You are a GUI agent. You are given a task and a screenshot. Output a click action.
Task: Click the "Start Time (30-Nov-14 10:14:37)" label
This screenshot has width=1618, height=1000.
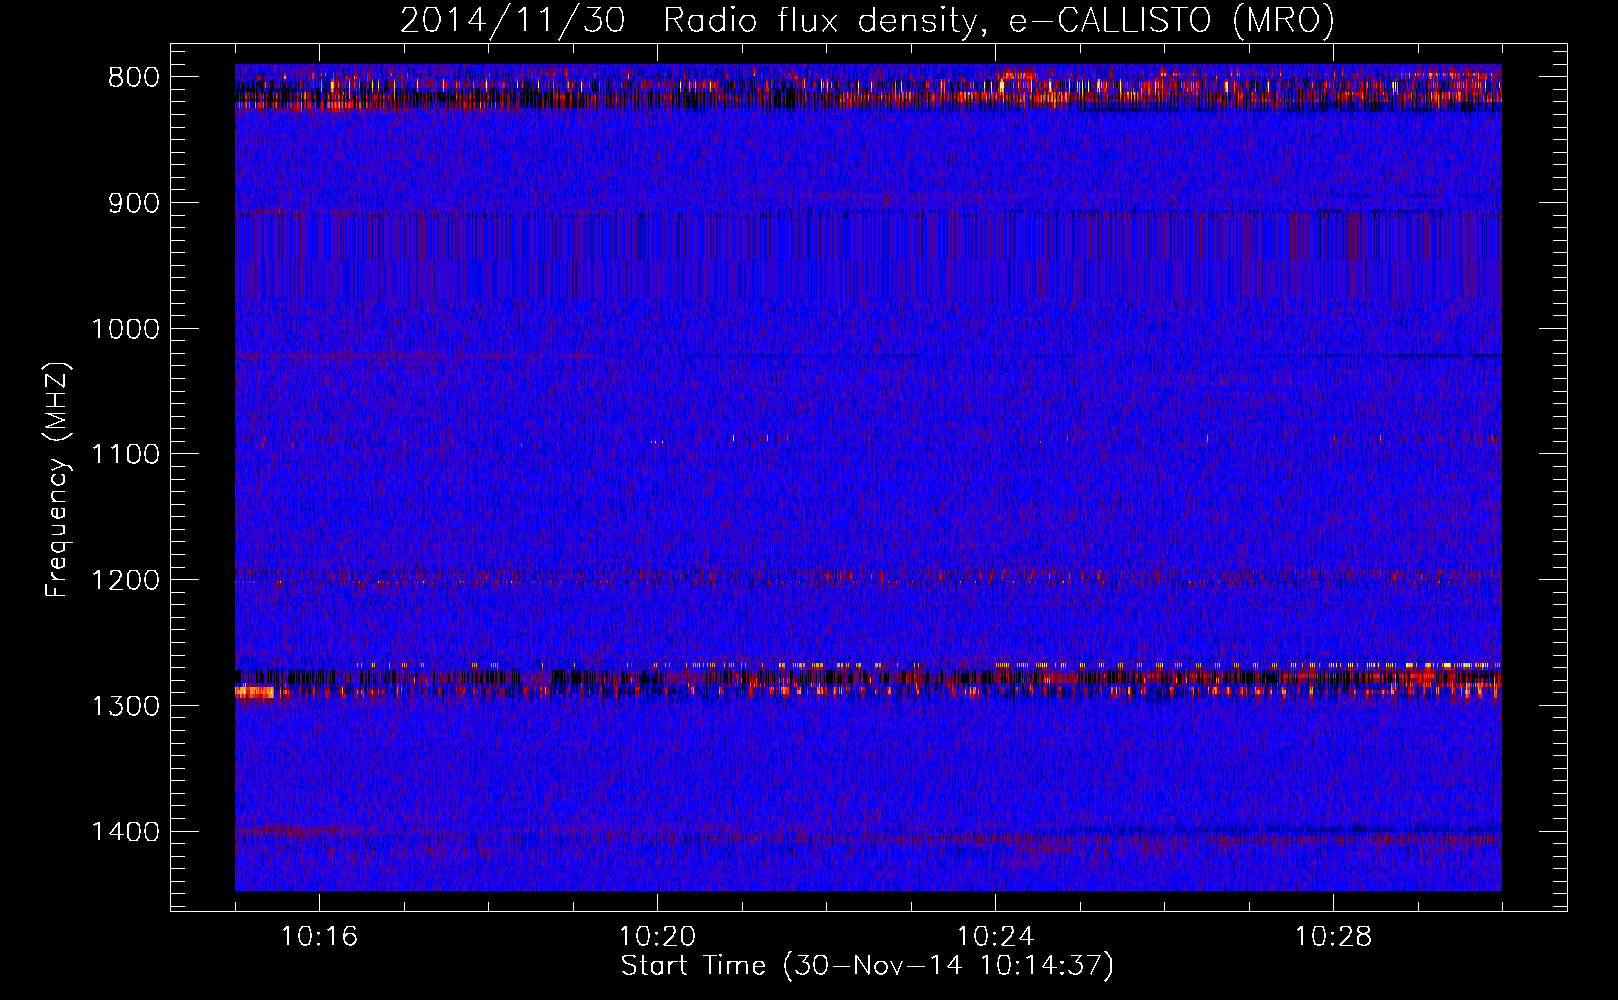[x=867, y=966]
